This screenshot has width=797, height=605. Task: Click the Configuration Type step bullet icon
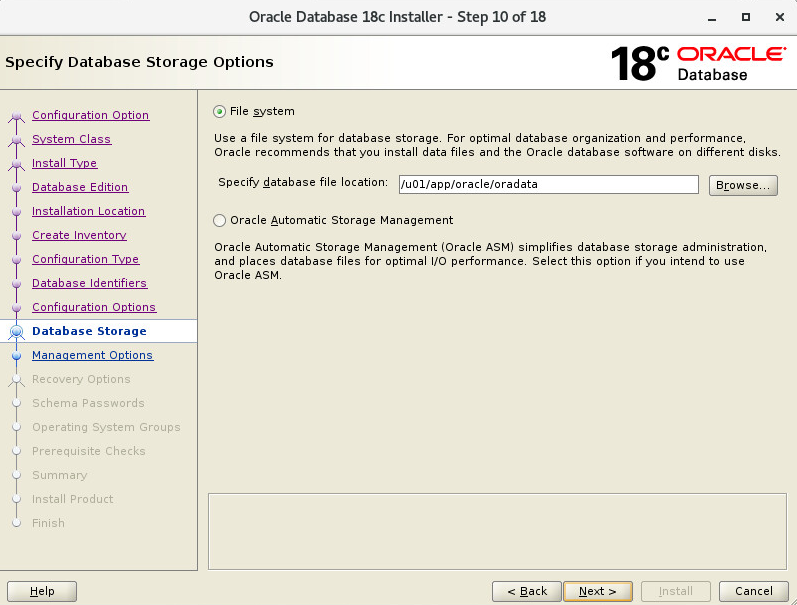tap(16, 259)
